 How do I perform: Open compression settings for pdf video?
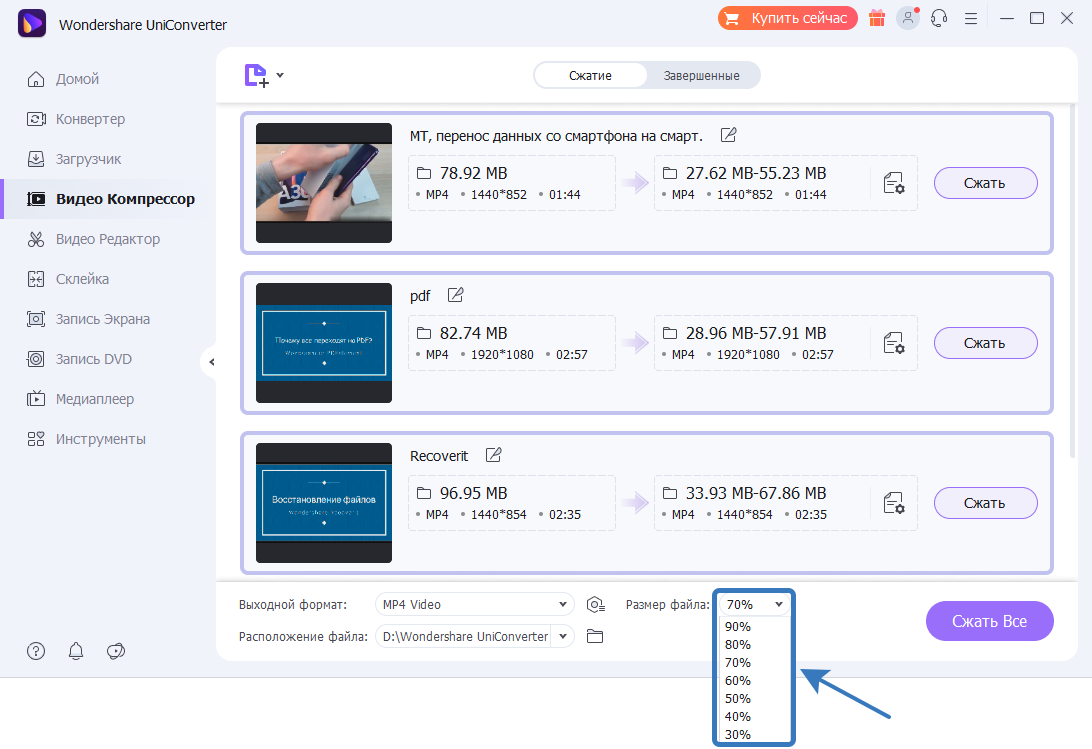click(x=894, y=343)
